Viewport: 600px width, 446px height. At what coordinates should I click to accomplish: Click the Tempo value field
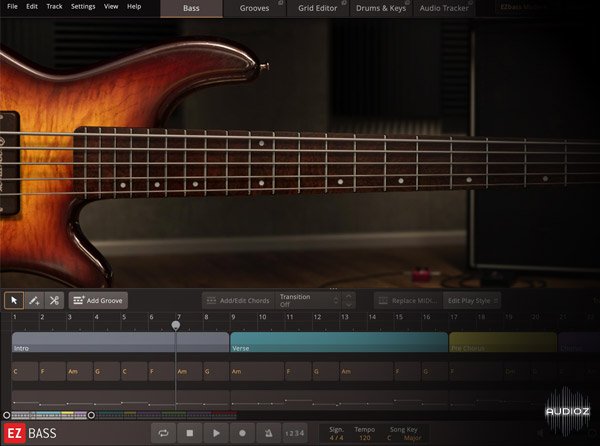pos(364,438)
